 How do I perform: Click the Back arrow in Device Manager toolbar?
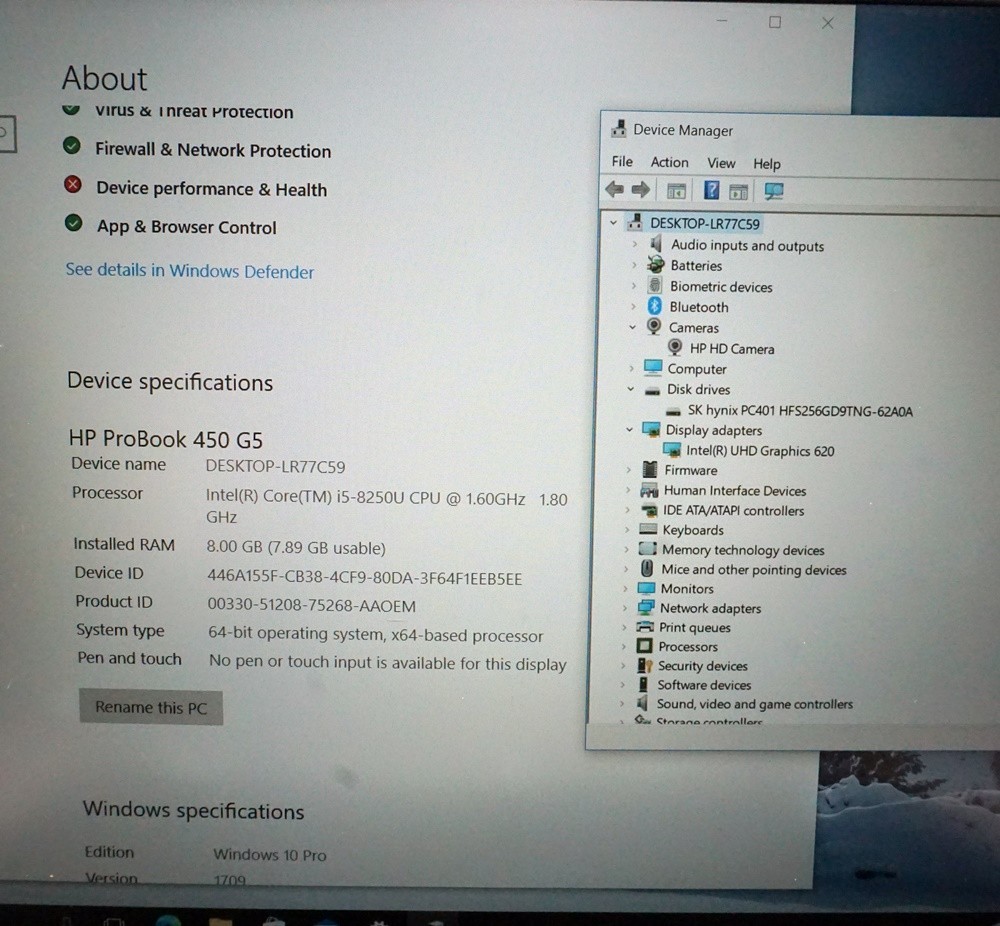(x=614, y=189)
